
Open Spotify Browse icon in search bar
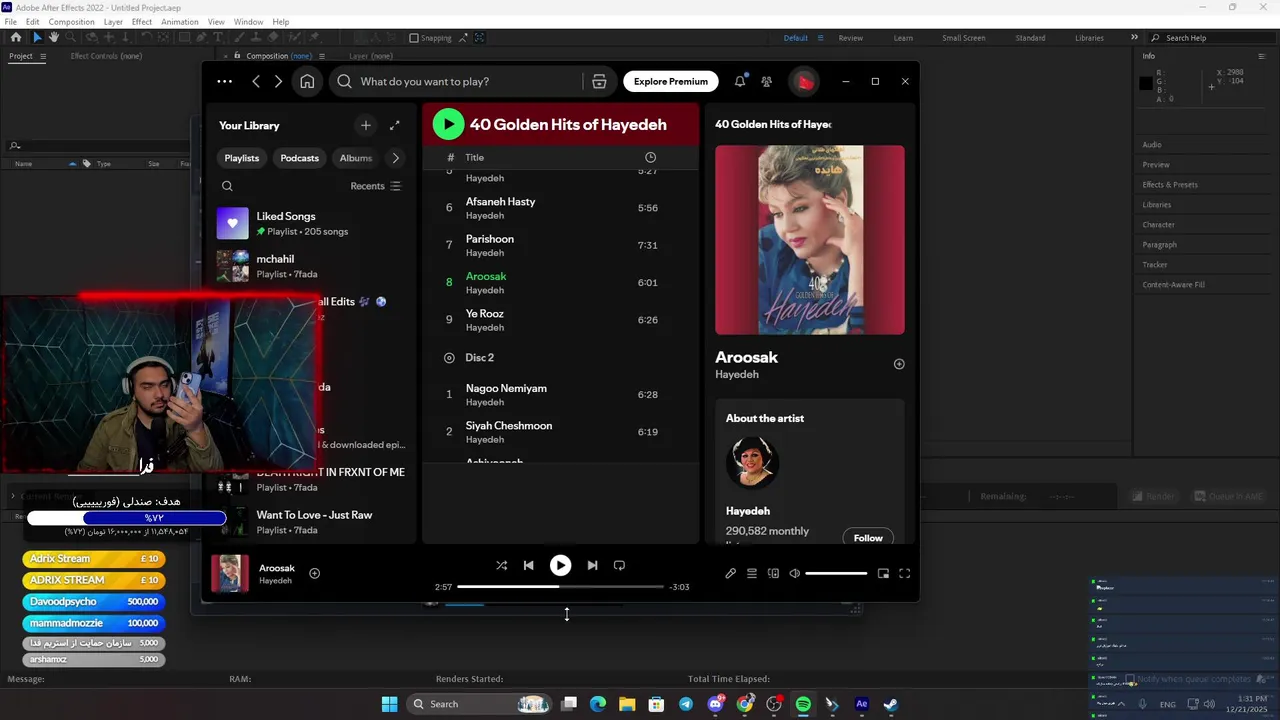coord(599,81)
